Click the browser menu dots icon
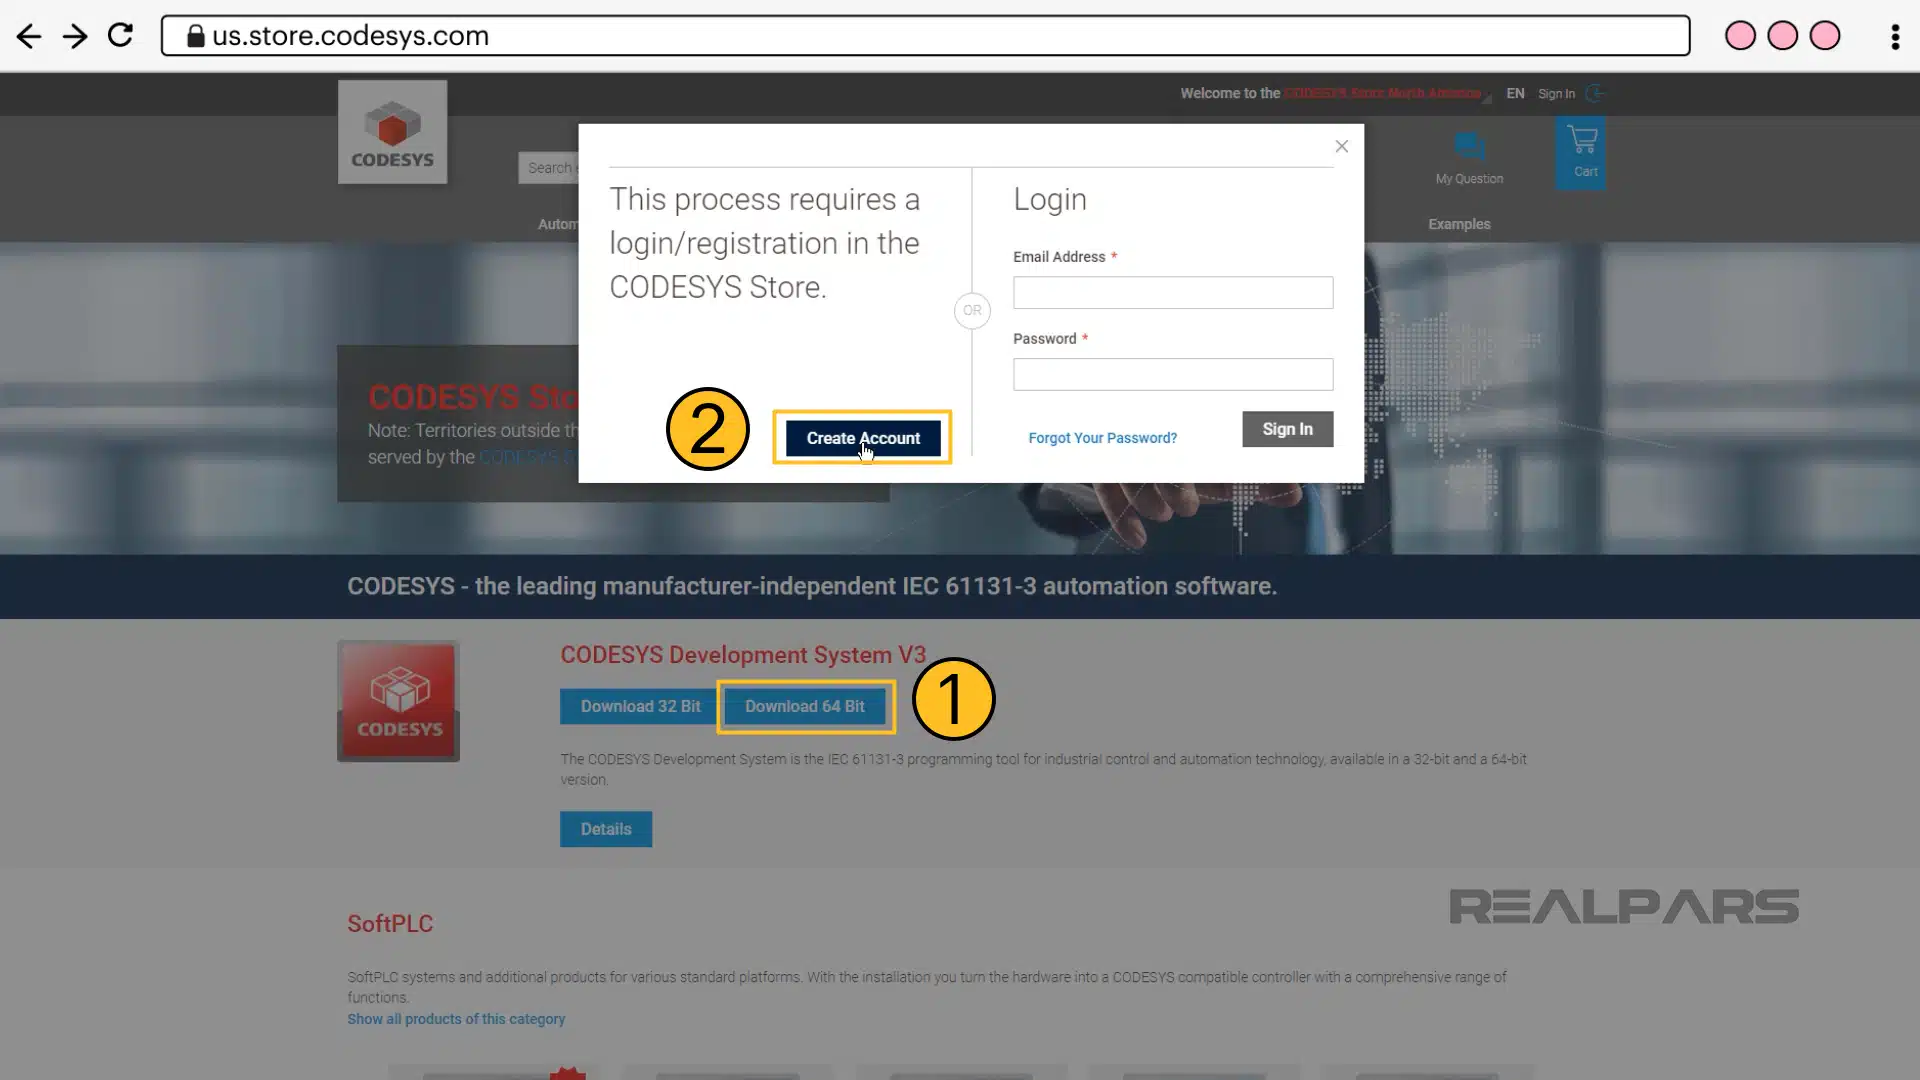 (x=1895, y=36)
